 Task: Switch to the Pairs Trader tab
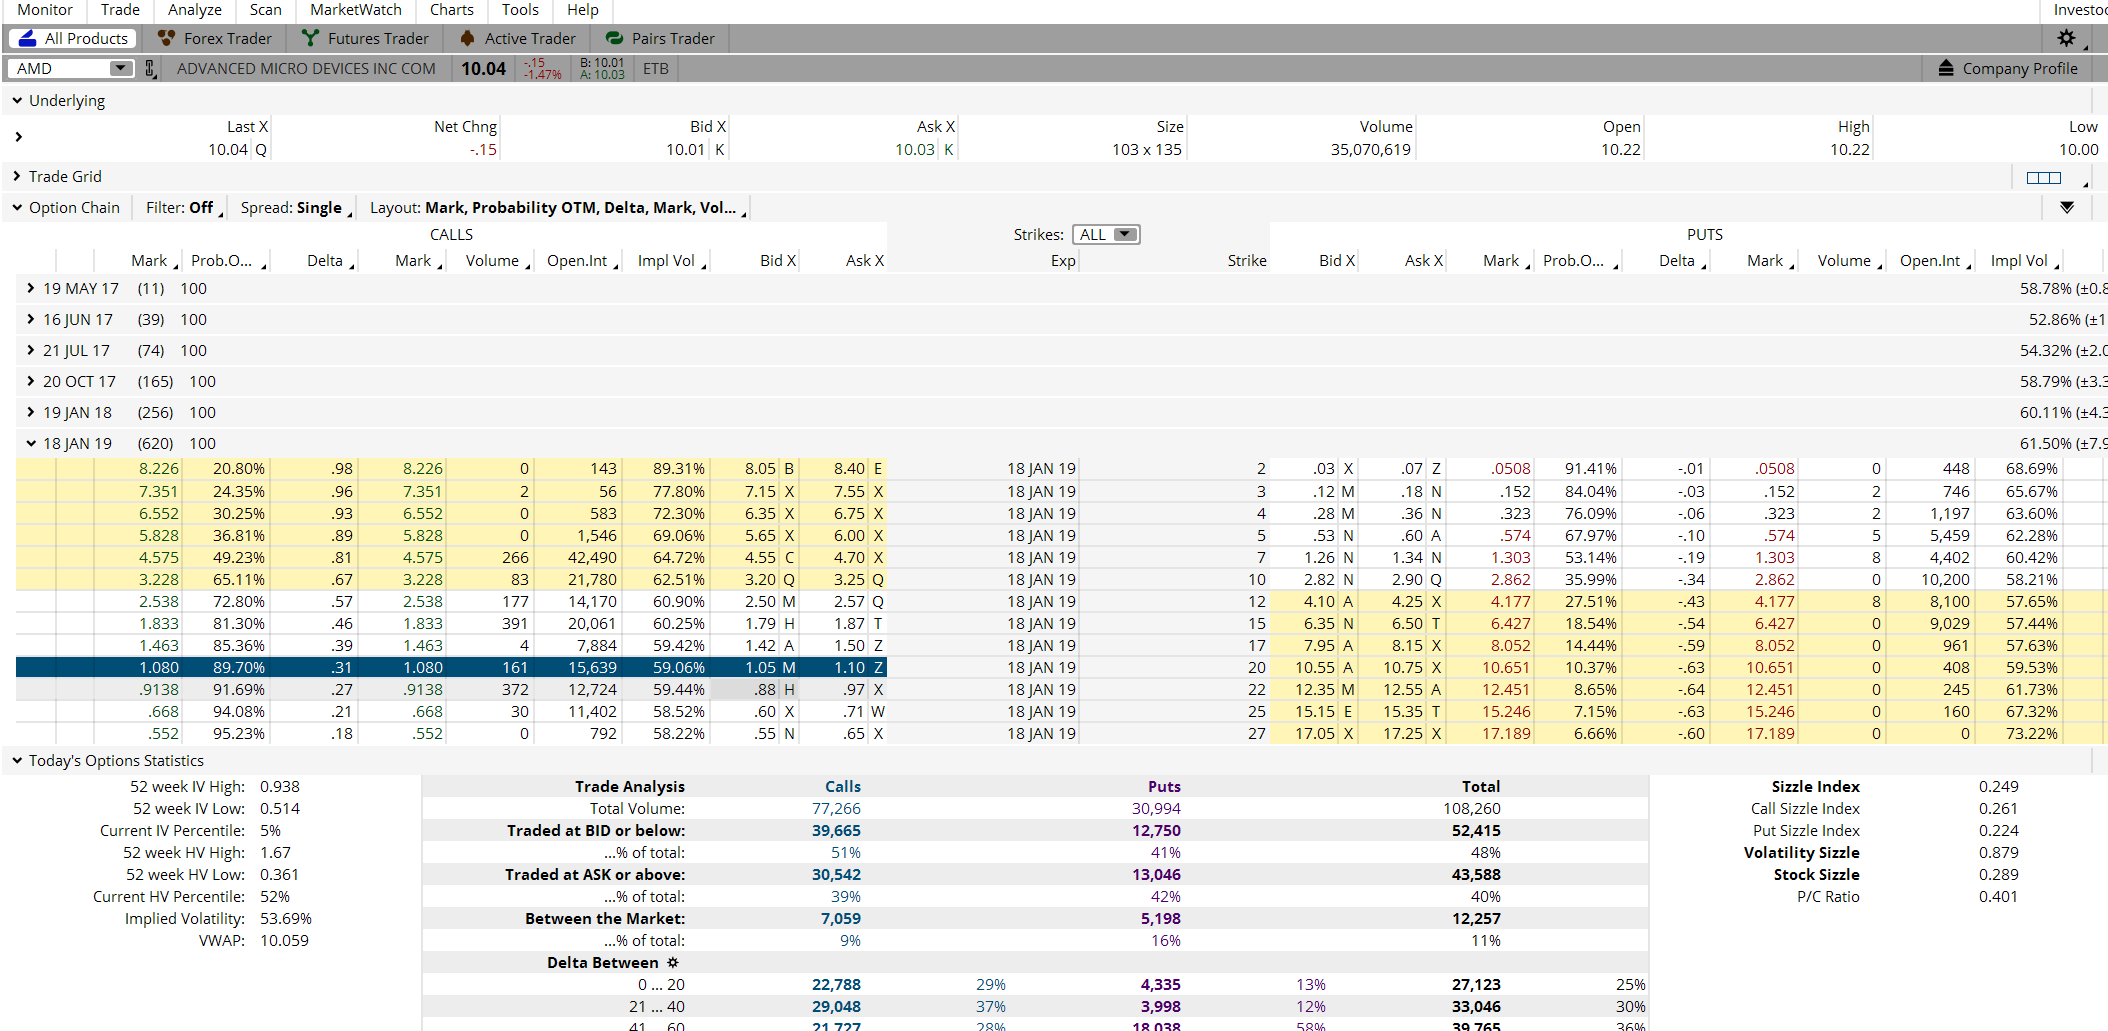click(x=660, y=39)
